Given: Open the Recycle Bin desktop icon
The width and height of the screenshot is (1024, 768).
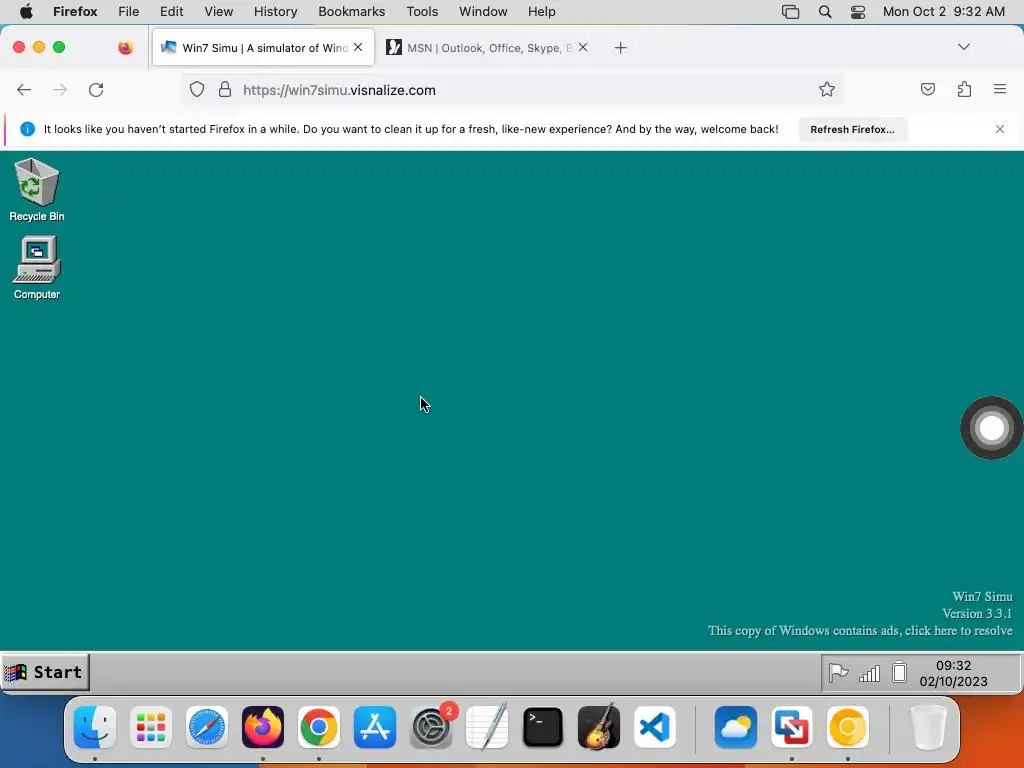Looking at the screenshot, I should click(x=37, y=190).
